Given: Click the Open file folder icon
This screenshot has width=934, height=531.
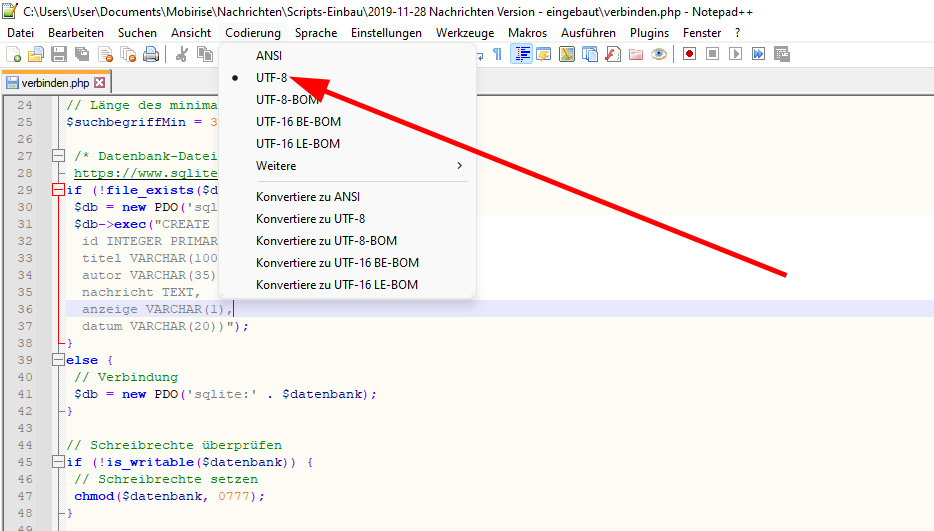Looking at the screenshot, I should [x=35, y=54].
